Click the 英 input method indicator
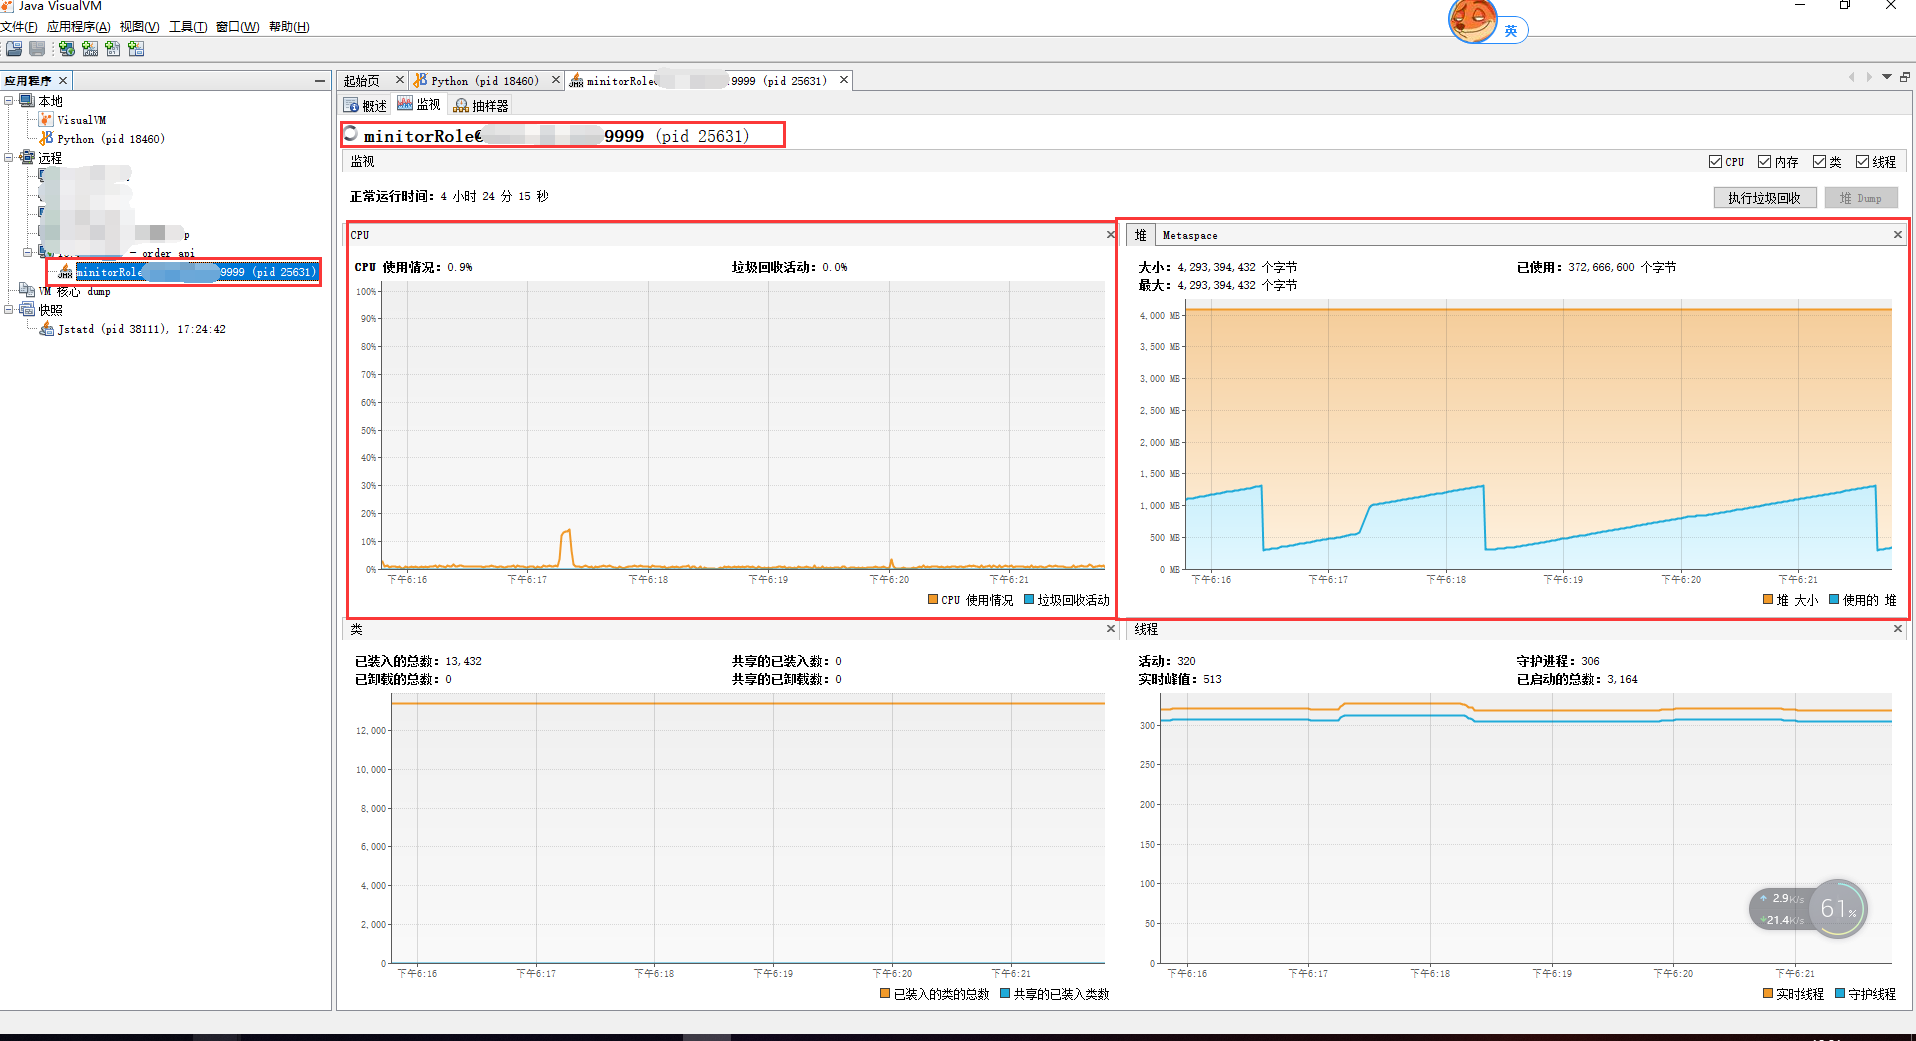Screen dimensions: 1916x1041 [x=1511, y=31]
